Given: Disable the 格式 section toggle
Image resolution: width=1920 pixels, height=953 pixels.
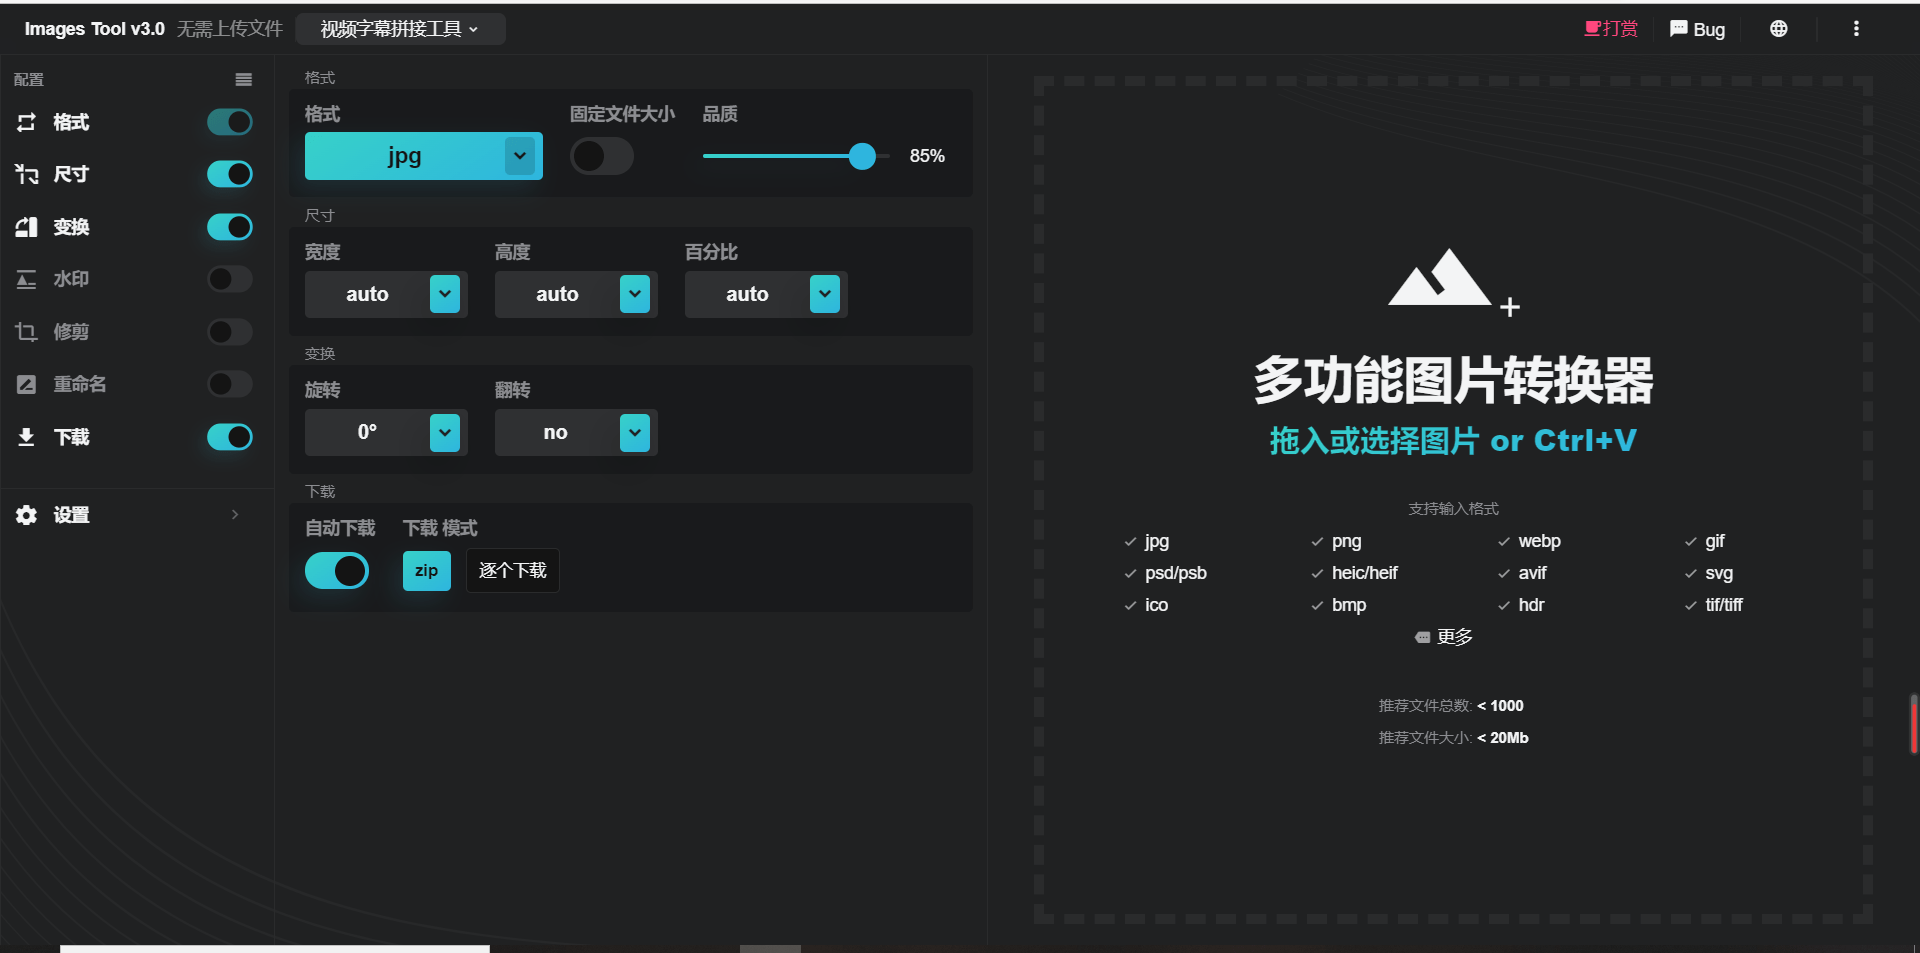Looking at the screenshot, I should pyautogui.click(x=229, y=122).
